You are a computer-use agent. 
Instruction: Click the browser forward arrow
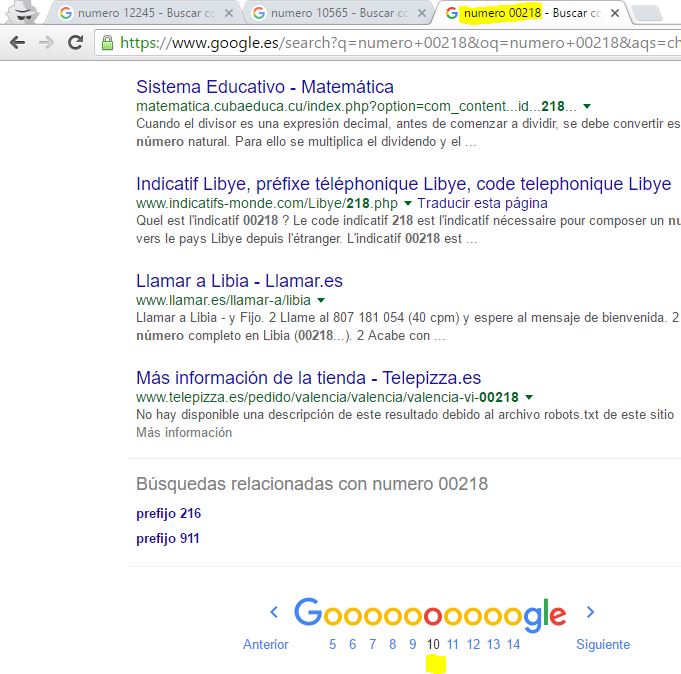(x=46, y=43)
